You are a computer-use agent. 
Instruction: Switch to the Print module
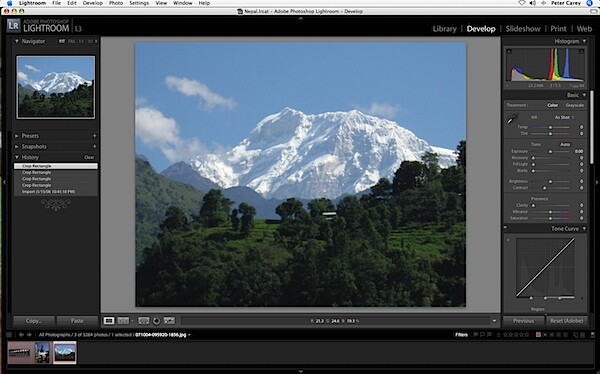point(558,29)
